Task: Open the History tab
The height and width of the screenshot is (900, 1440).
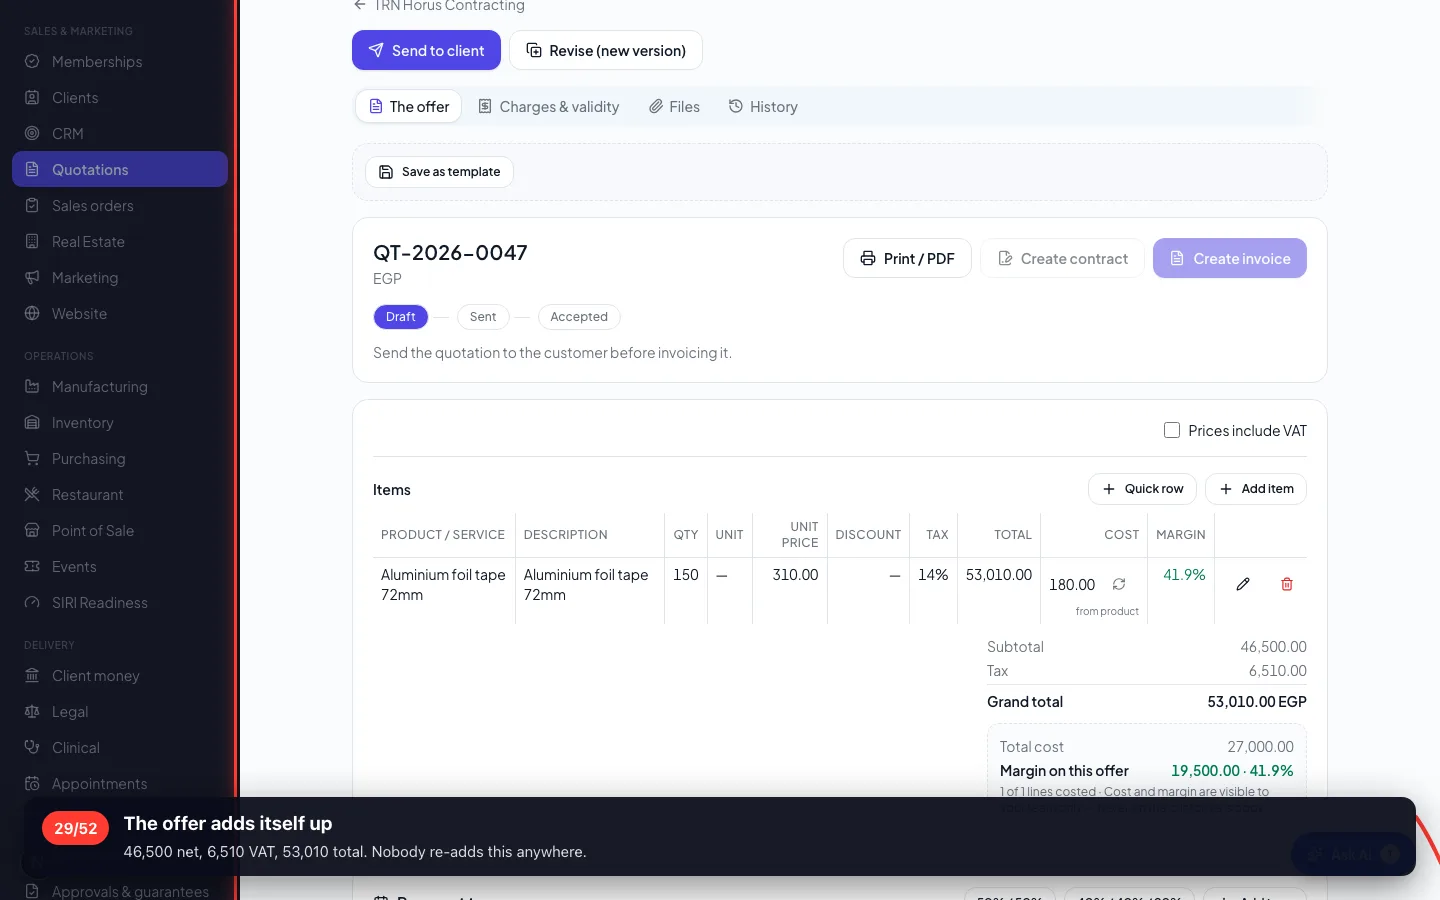Action: [763, 107]
